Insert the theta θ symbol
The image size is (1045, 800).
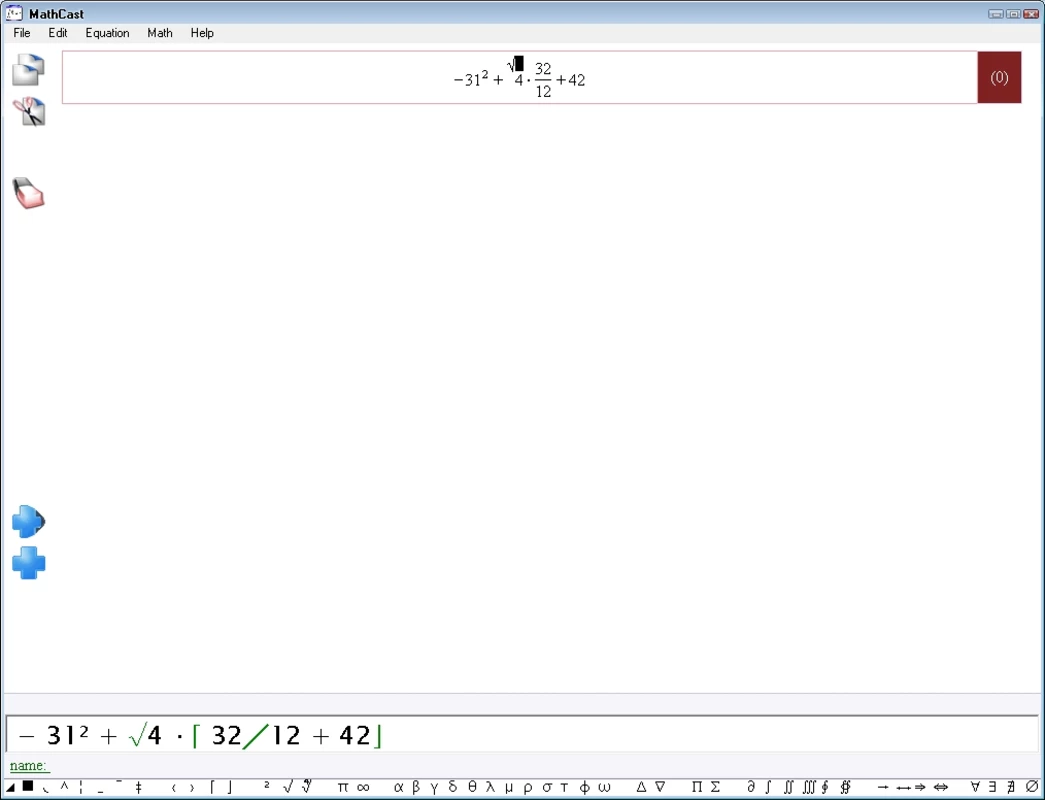[x=472, y=787]
